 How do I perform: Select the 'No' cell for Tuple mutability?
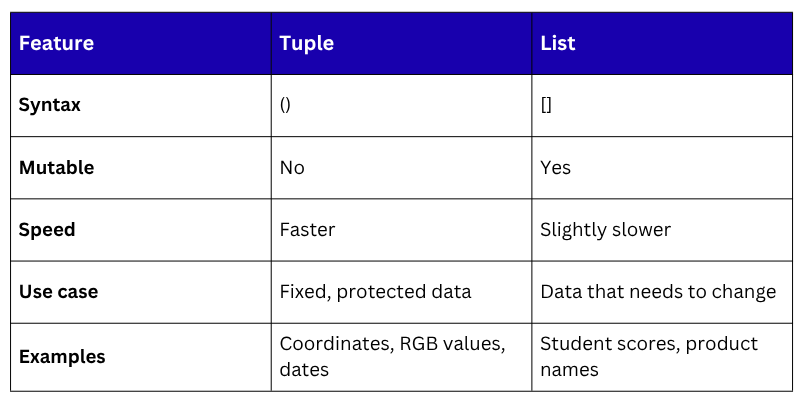[292, 167]
